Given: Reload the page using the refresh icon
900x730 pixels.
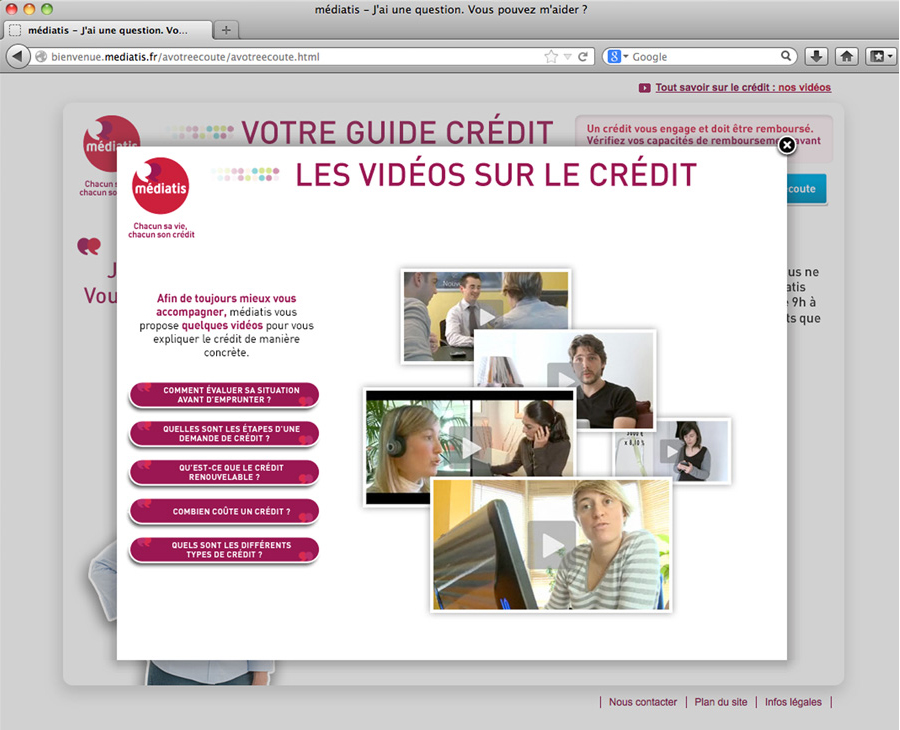Looking at the screenshot, I should point(582,57).
